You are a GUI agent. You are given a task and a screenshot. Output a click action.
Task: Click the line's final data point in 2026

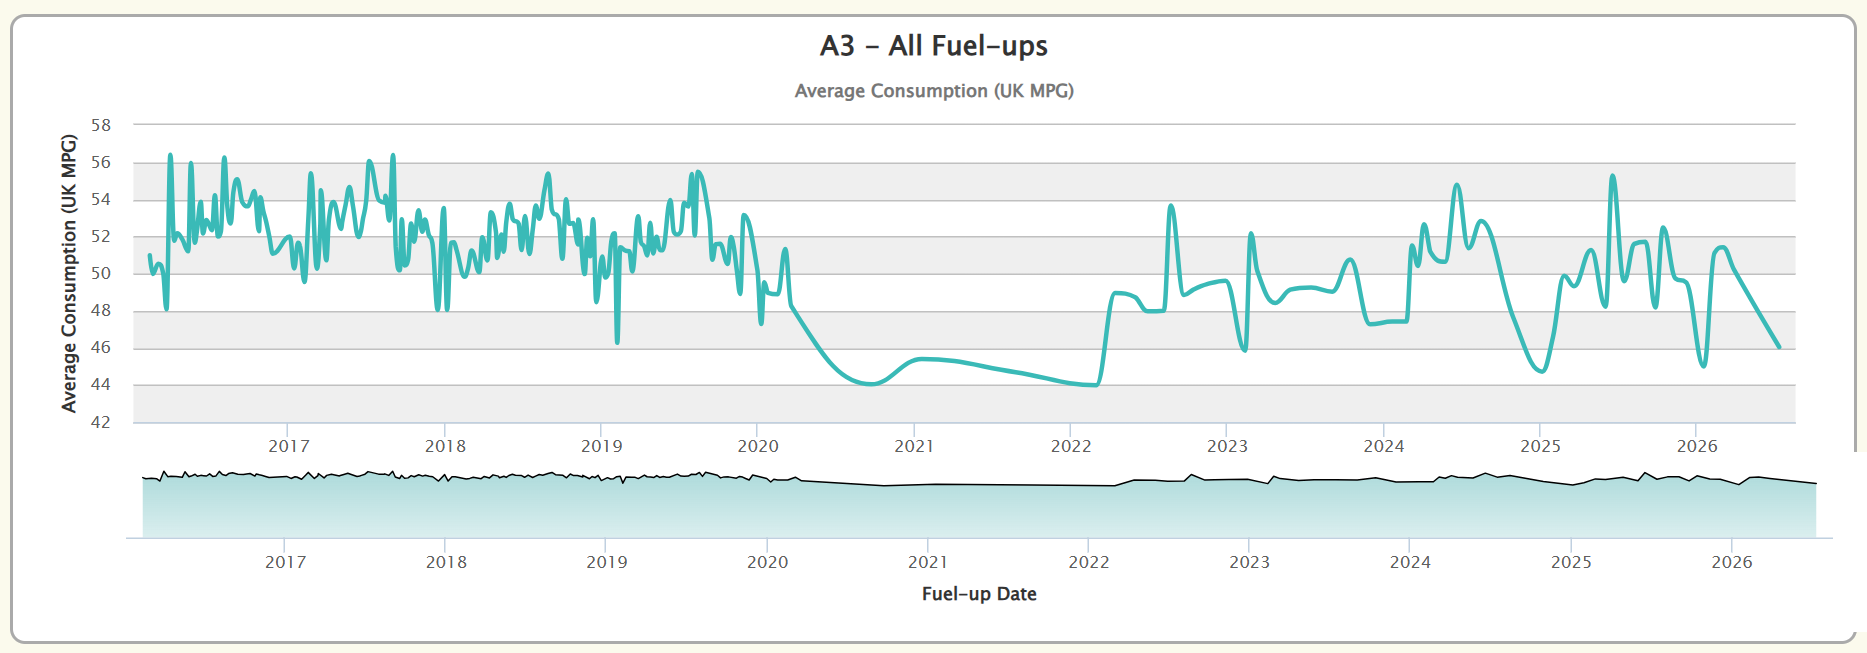point(1779,347)
